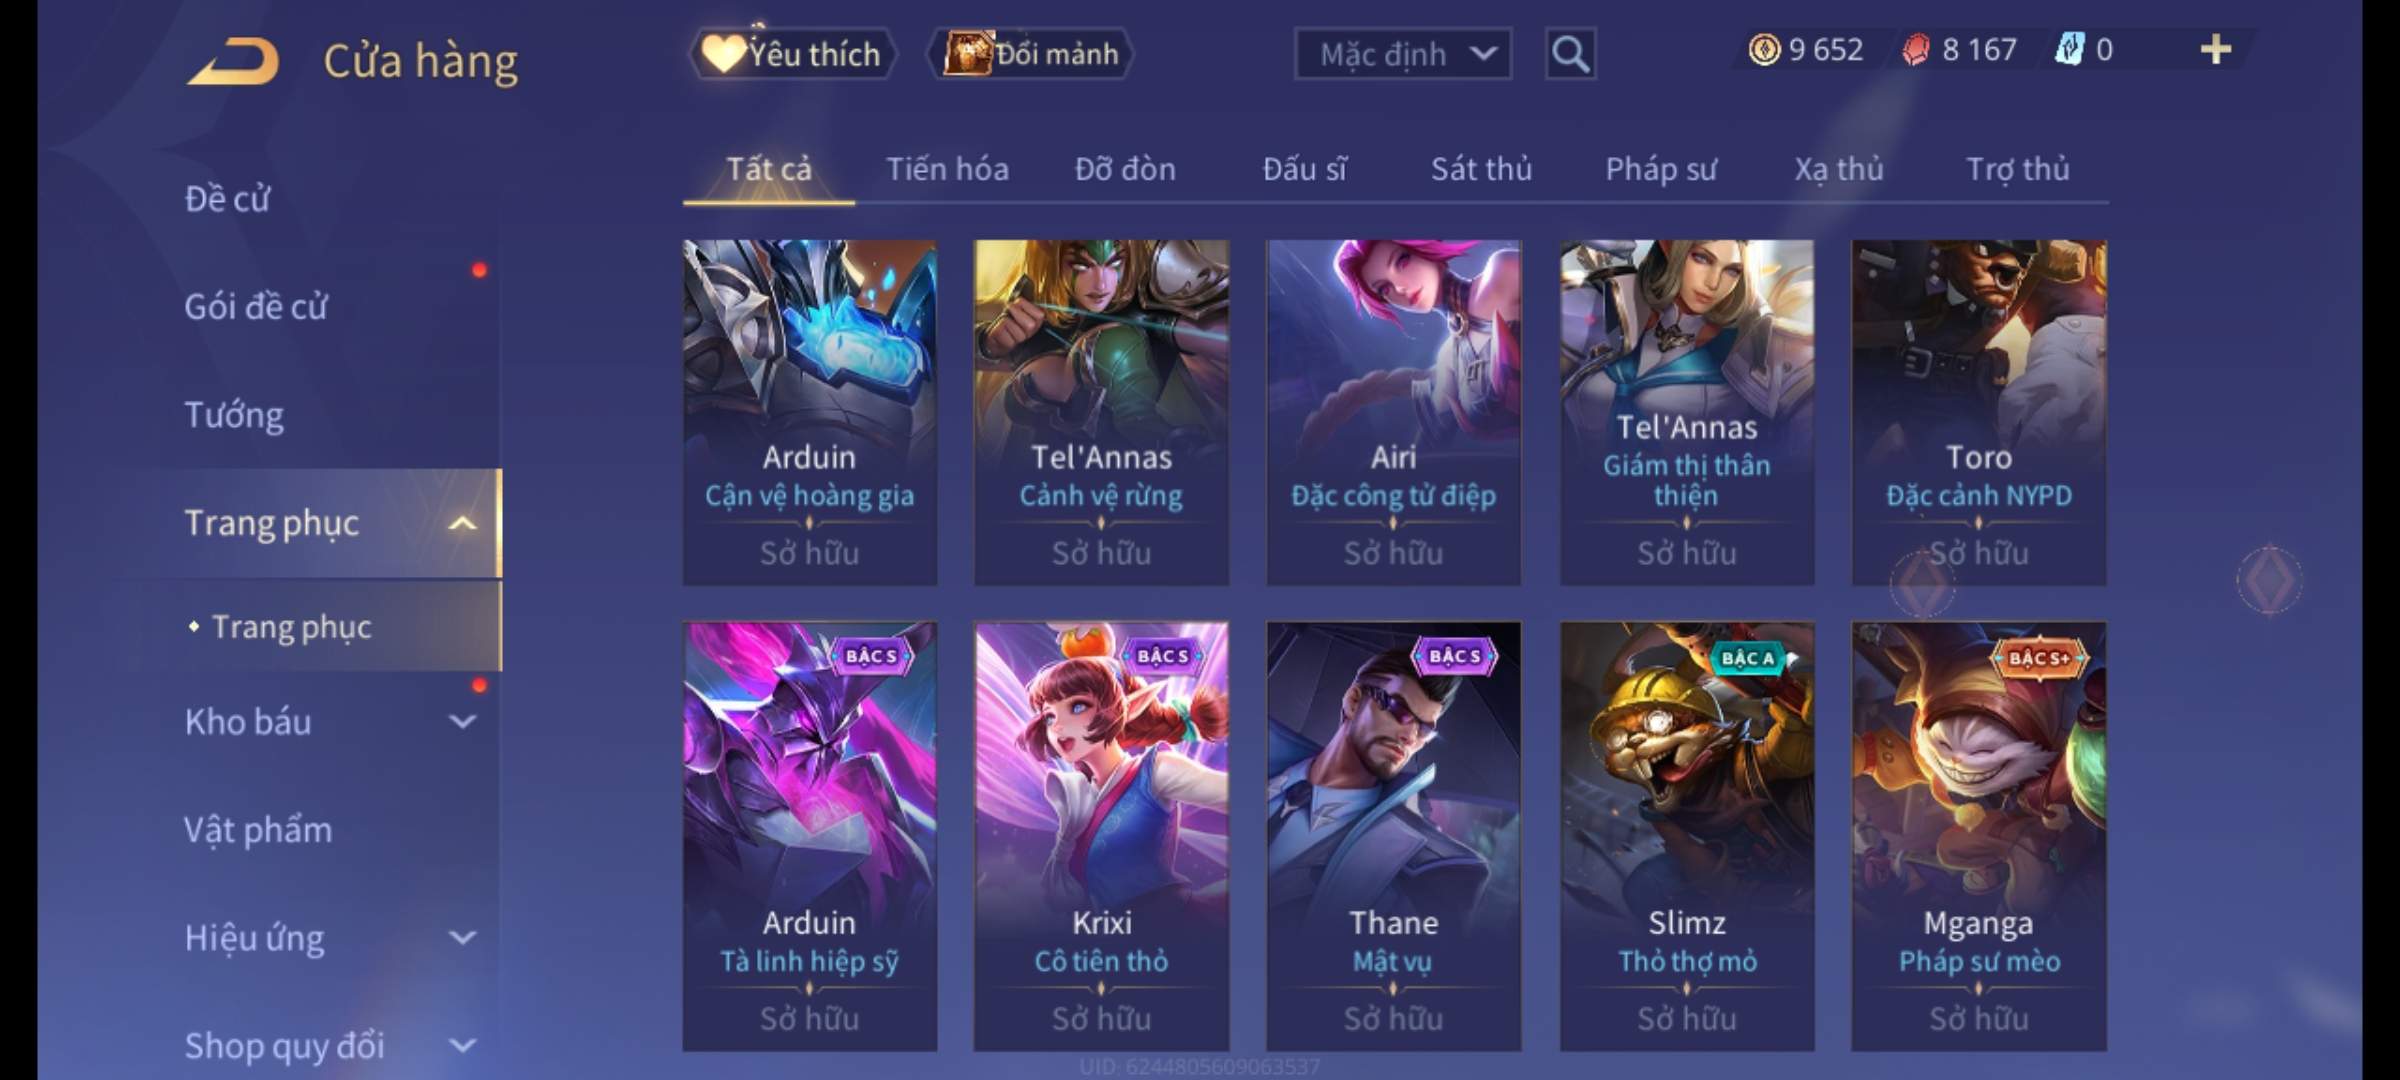
Task: Tap the back arrow icon
Action: click(234, 62)
